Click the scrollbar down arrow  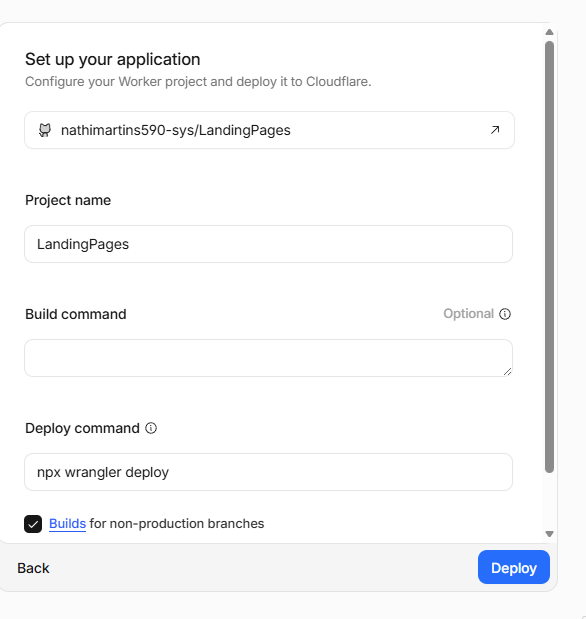pyautogui.click(x=549, y=534)
